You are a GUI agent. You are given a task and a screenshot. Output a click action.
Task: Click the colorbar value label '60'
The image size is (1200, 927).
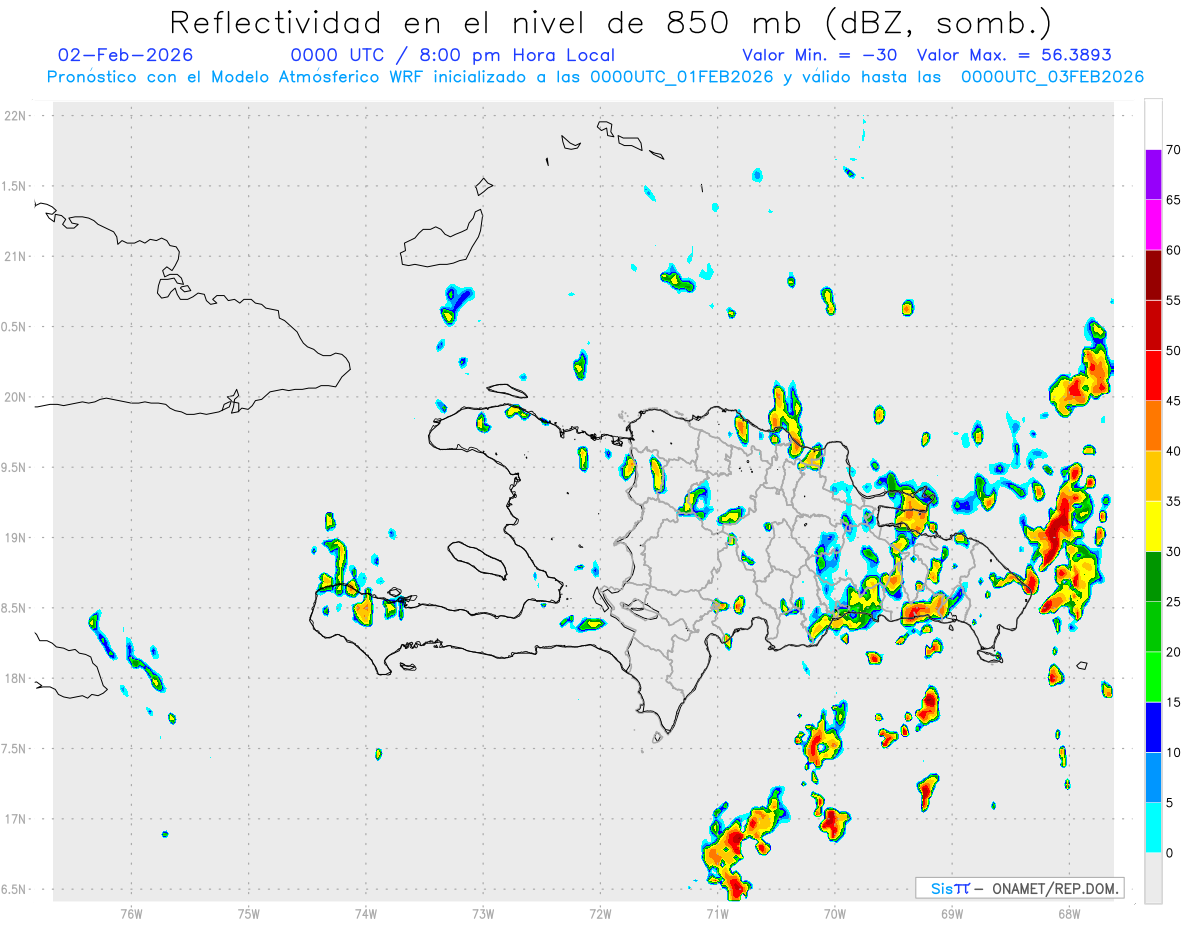click(1174, 250)
